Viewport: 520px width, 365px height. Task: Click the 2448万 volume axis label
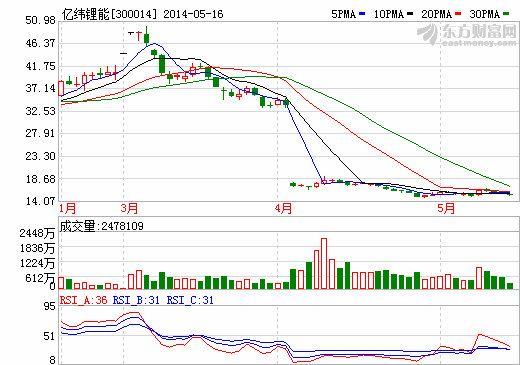[37, 233]
